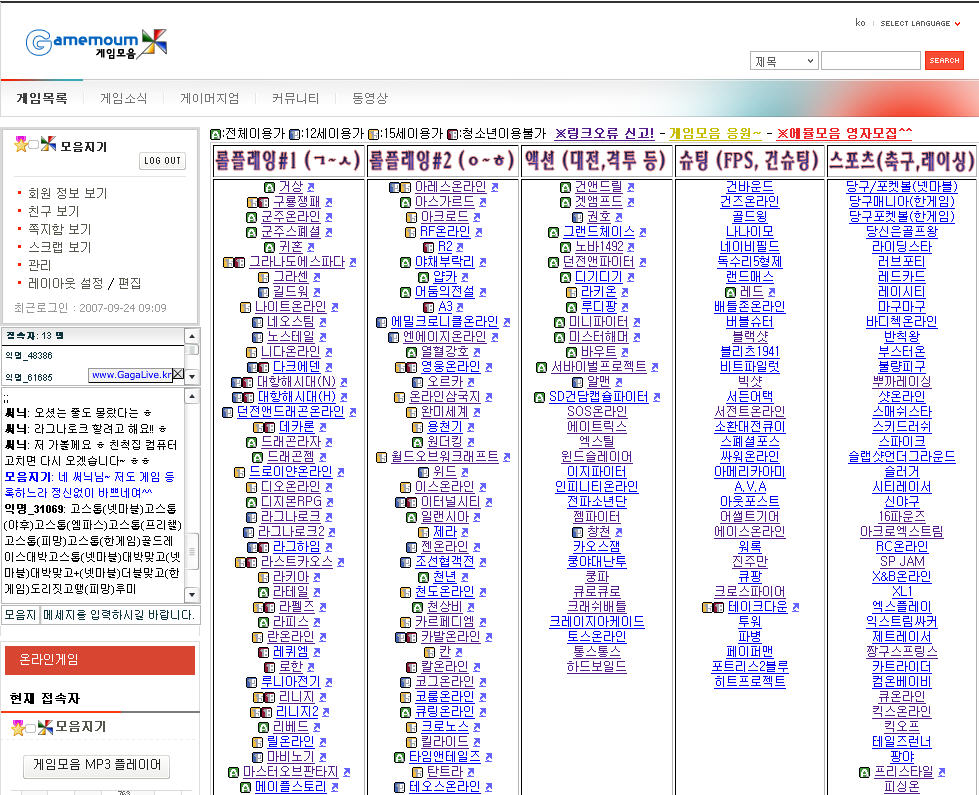
Task: Open the 당구/포켓볼(넷마블) game link
Action: (902, 187)
